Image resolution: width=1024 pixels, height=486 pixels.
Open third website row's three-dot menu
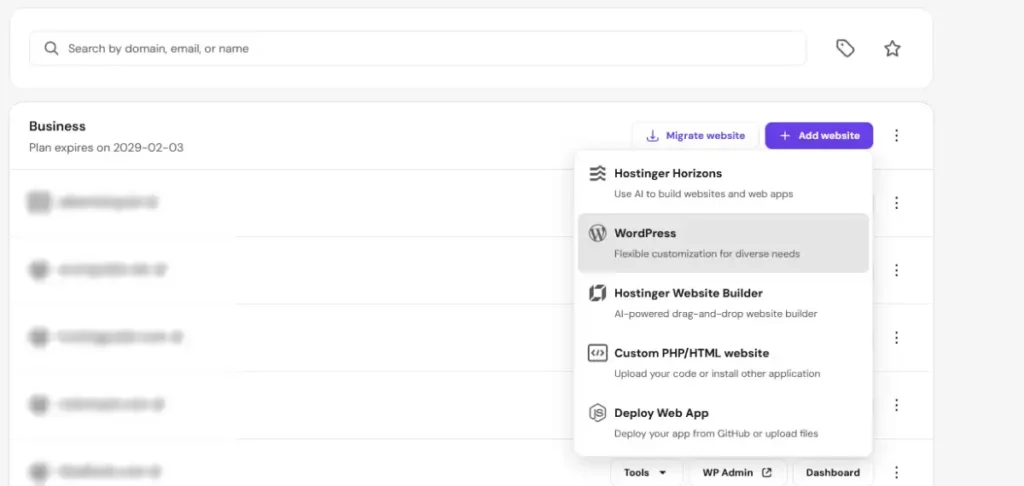tap(897, 338)
